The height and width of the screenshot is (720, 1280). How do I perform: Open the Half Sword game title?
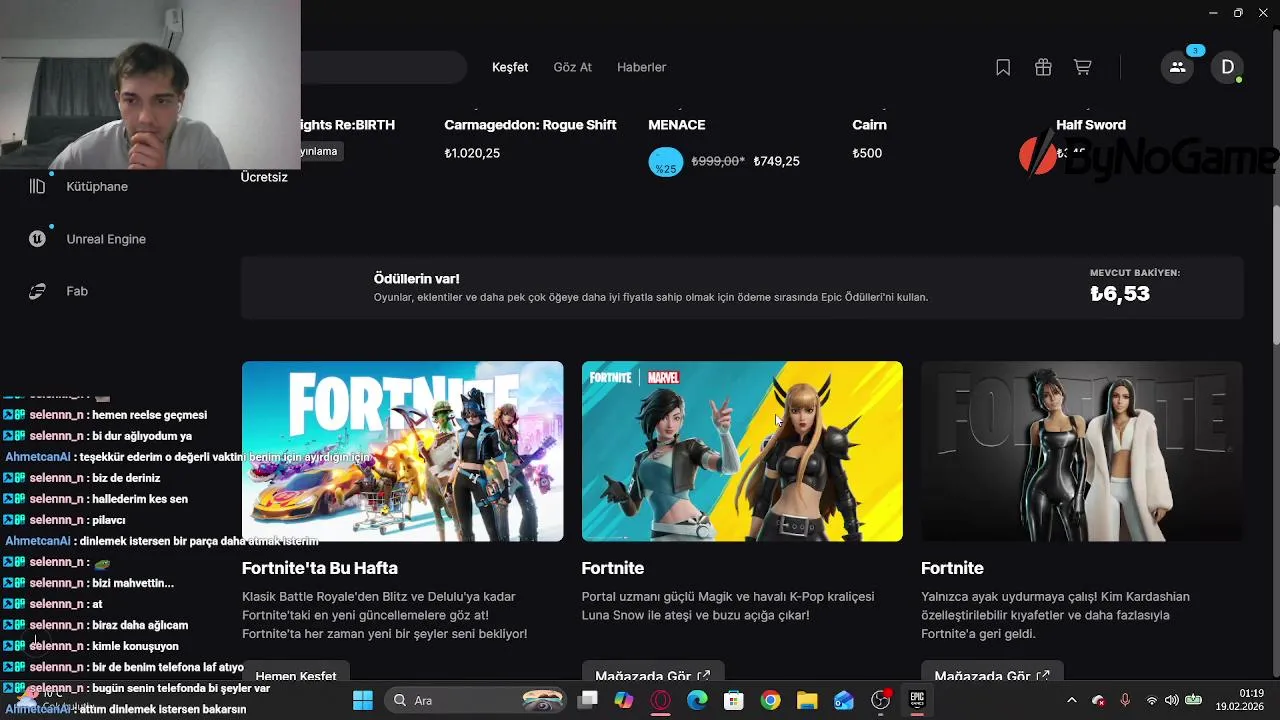1091,125
